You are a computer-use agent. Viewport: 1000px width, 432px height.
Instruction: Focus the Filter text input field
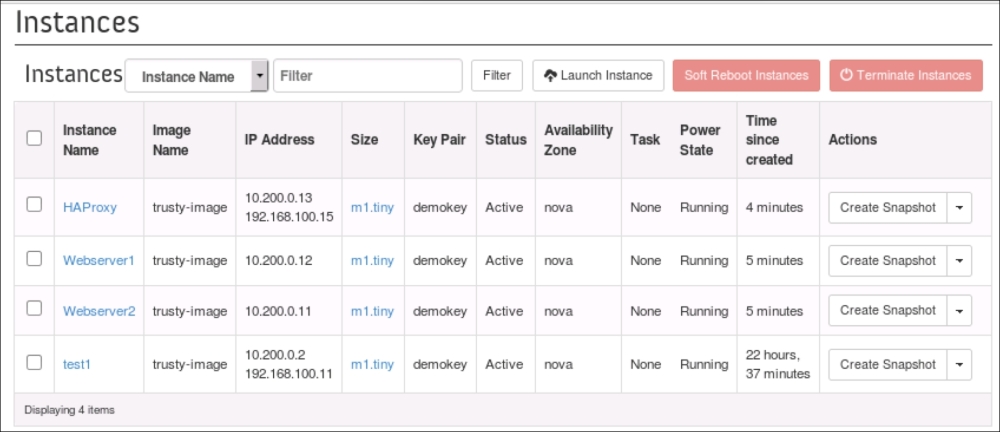367,76
